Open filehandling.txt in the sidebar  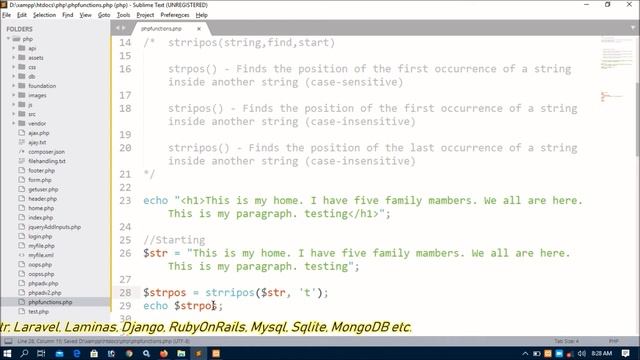[47, 161]
